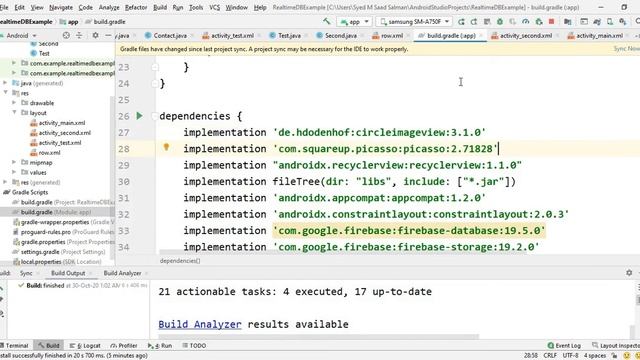
Task: Click the UTF-8 encoding in status bar
Action: pos(570,356)
